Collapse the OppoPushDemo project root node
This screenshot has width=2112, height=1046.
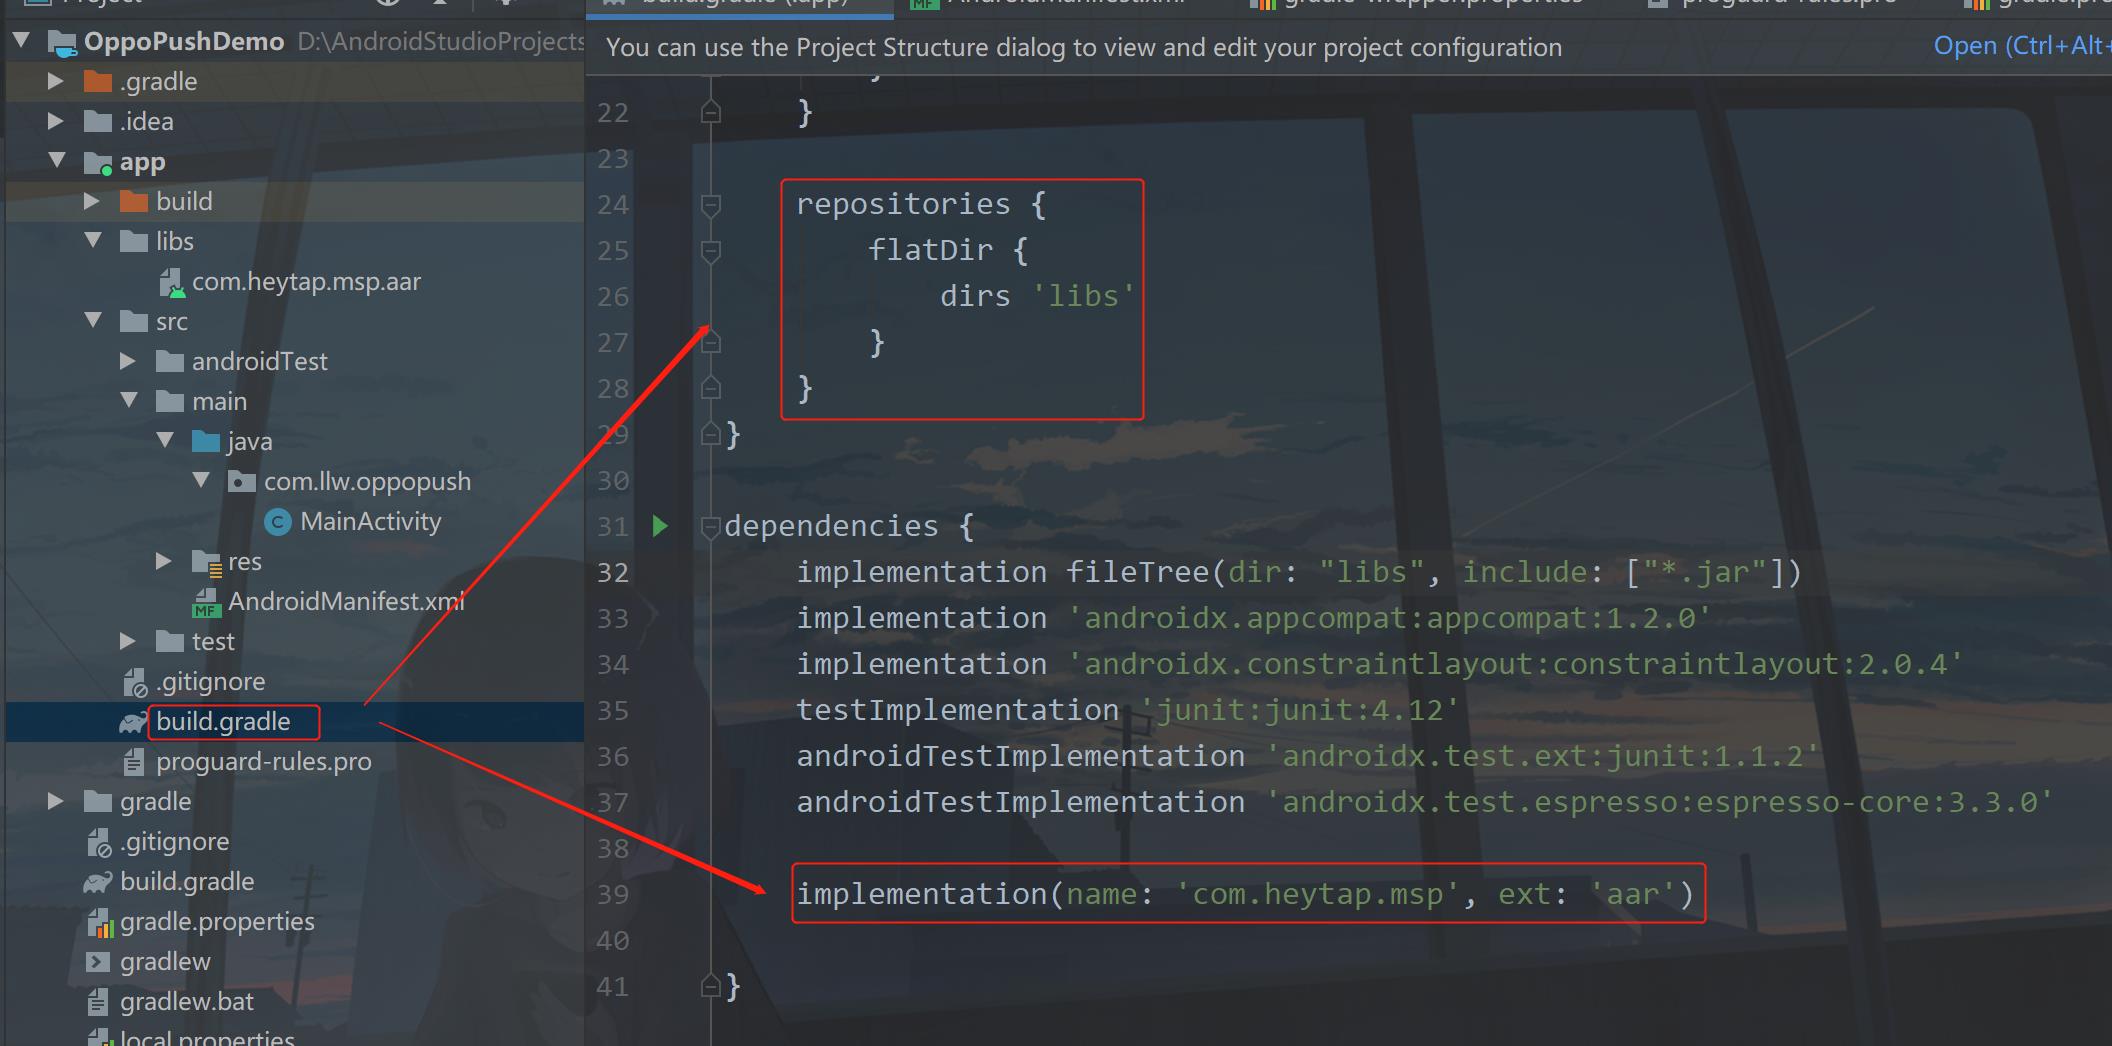[x=22, y=41]
